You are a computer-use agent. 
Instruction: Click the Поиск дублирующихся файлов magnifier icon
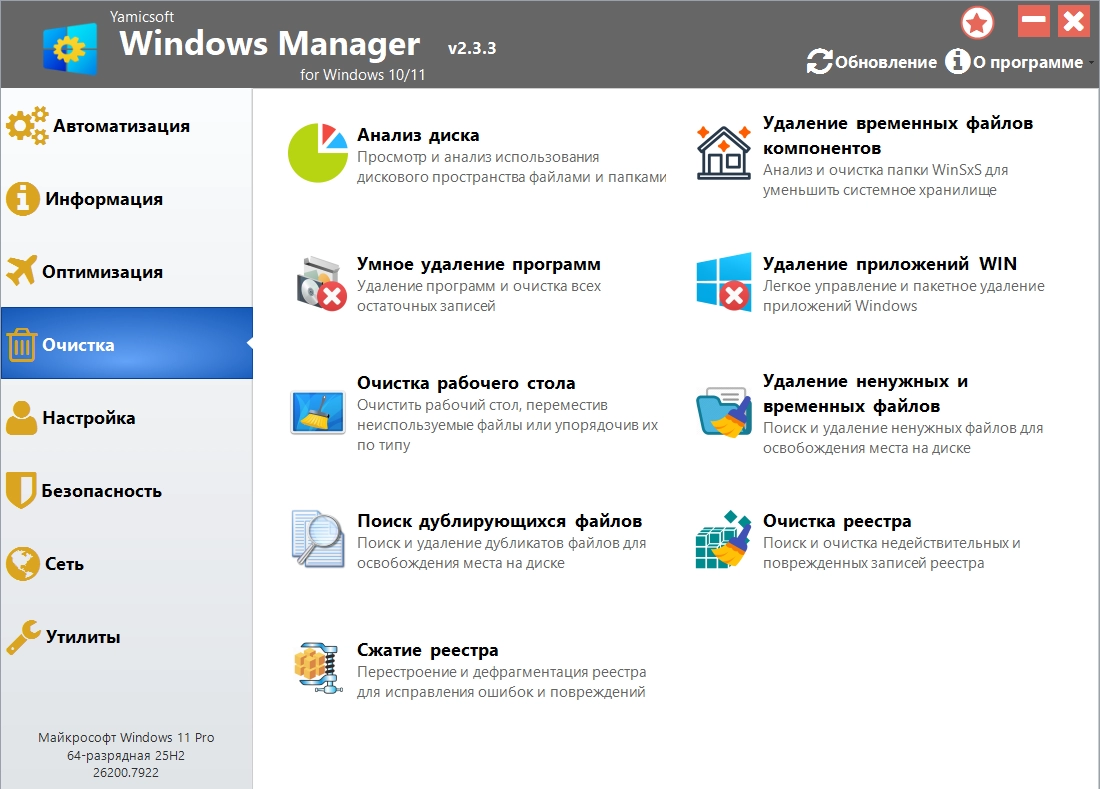(x=318, y=539)
